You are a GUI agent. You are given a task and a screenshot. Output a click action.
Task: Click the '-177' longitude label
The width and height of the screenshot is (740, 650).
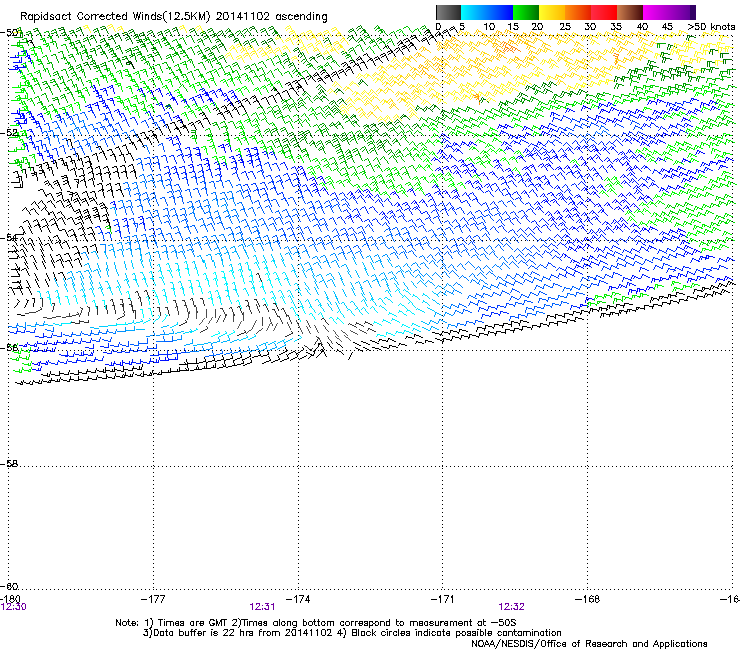(153, 599)
